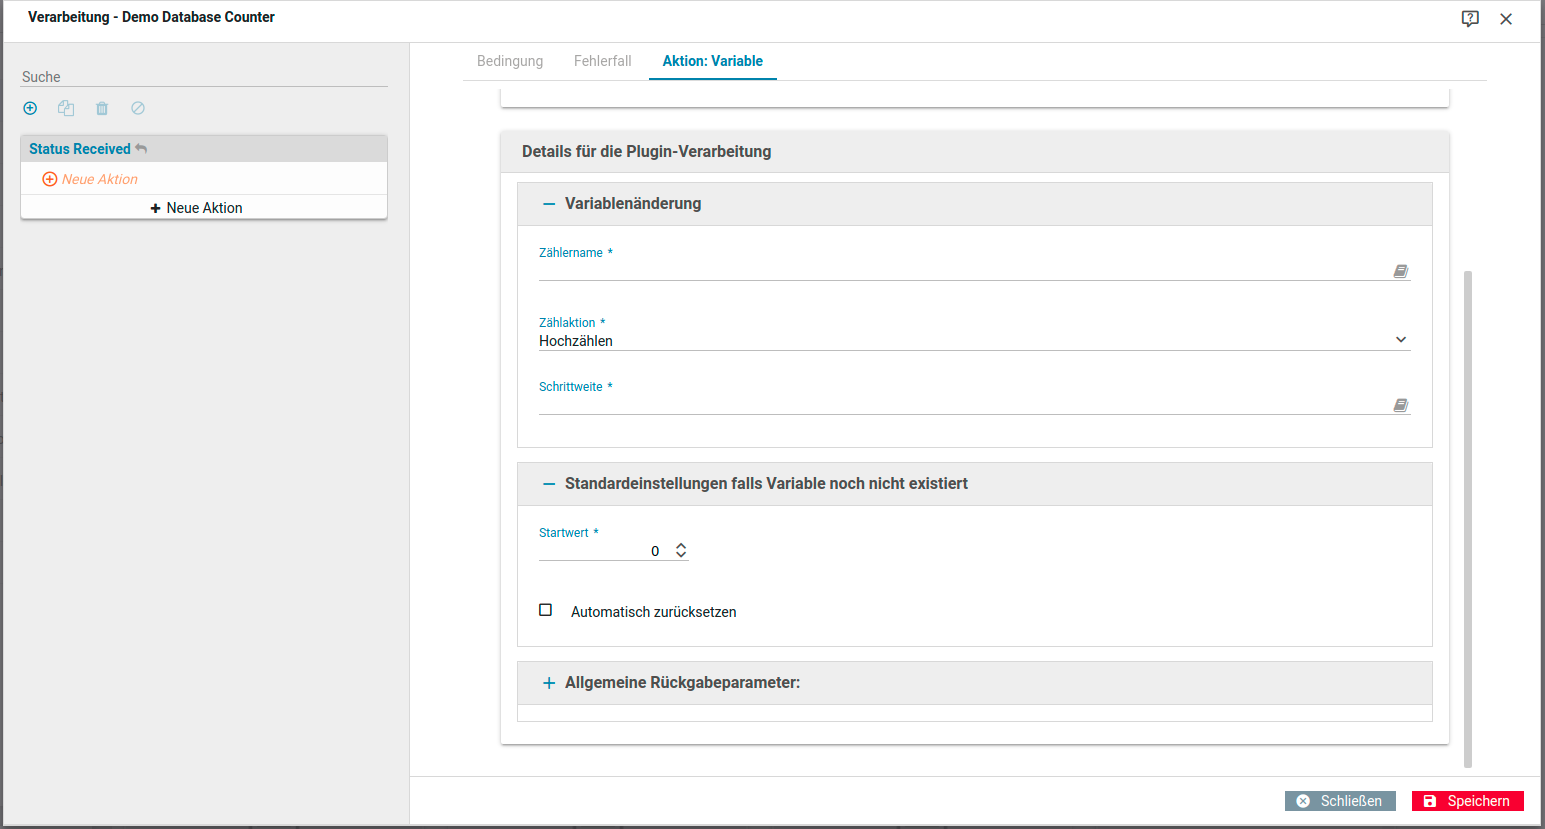Open variable picker icon for Zählername field
Screen dimensions: 1545x829
tap(1400, 271)
